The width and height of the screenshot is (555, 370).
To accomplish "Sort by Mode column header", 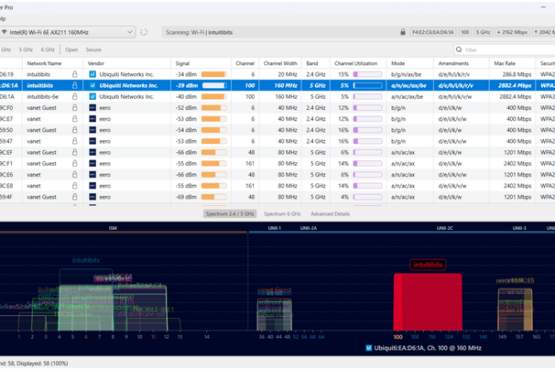I will 398,63.
